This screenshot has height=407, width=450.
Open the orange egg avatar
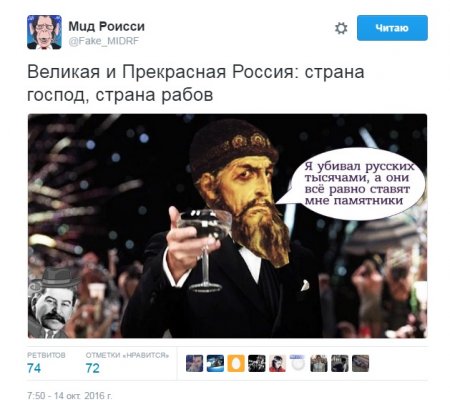[236, 363]
